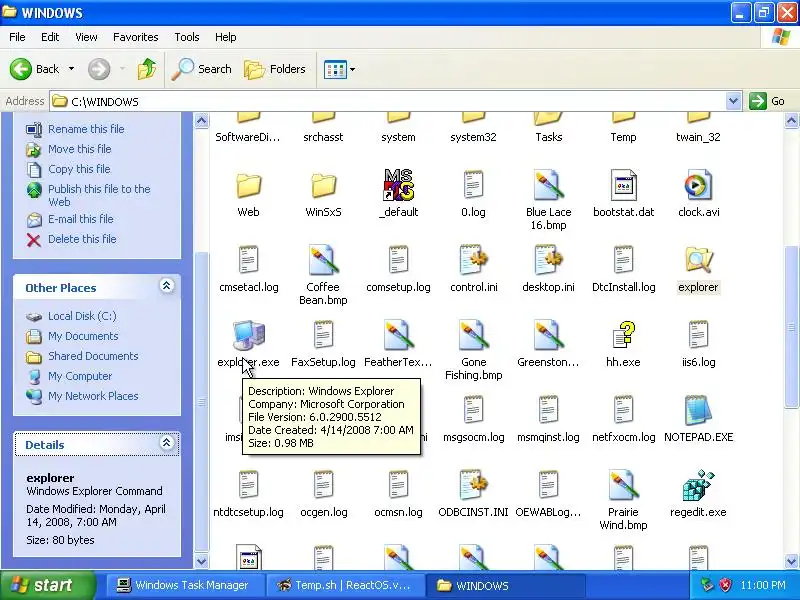Select the WinSxS folder

point(323,185)
